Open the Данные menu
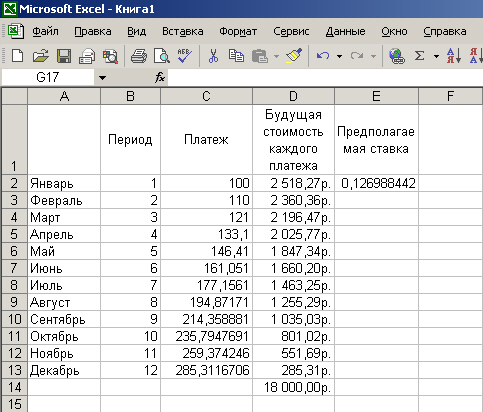Image resolution: width=483 pixels, height=412 pixels. 345,31
